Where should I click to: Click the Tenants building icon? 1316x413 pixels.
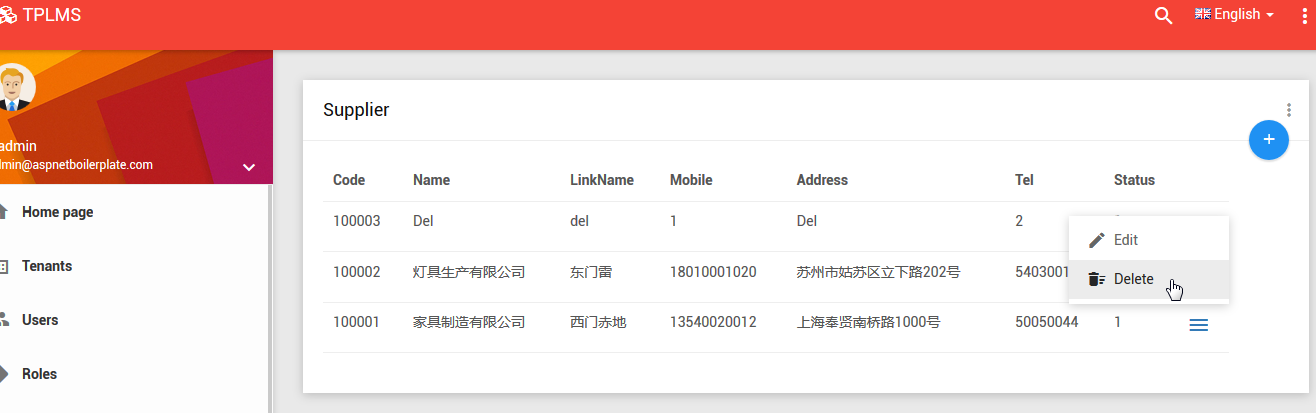coord(4,266)
